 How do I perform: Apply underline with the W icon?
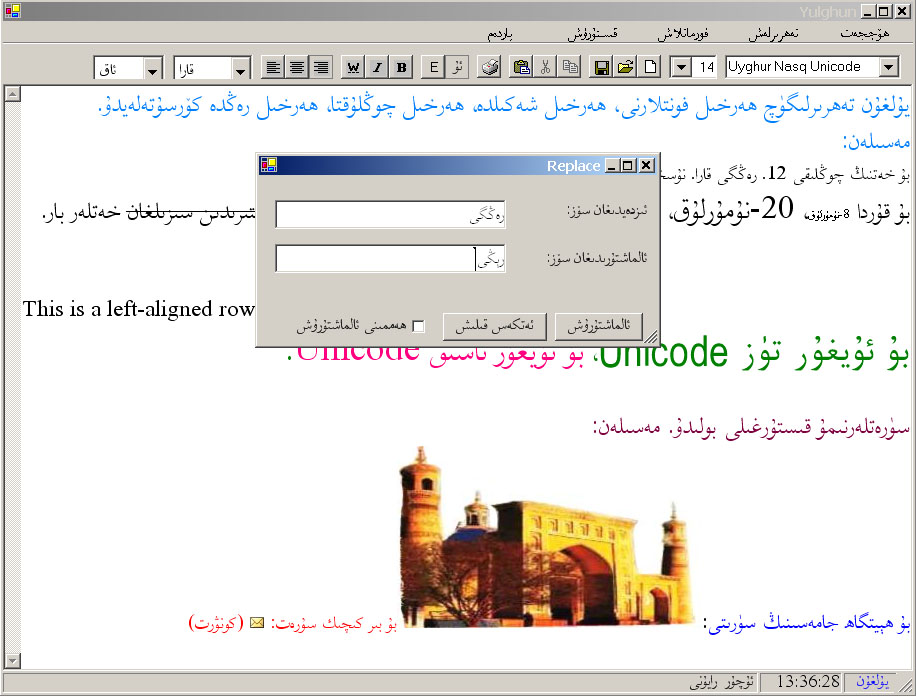(x=353, y=68)
